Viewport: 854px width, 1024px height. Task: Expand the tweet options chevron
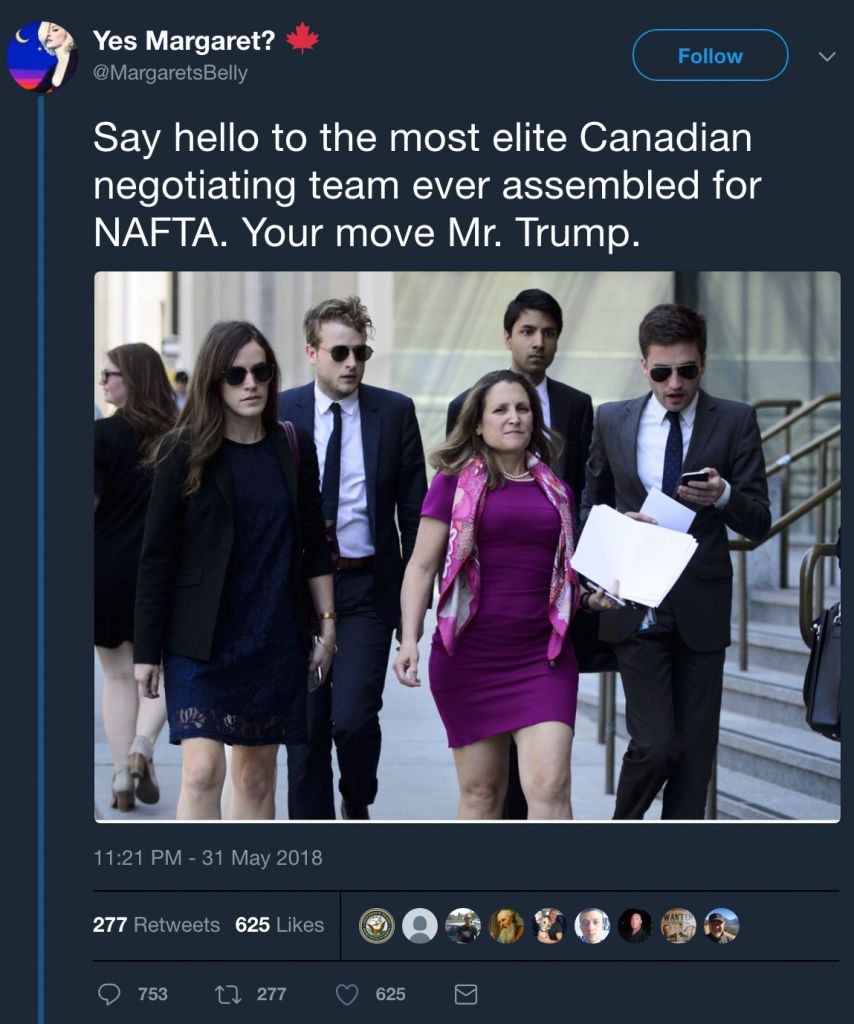tap(827, 56)
